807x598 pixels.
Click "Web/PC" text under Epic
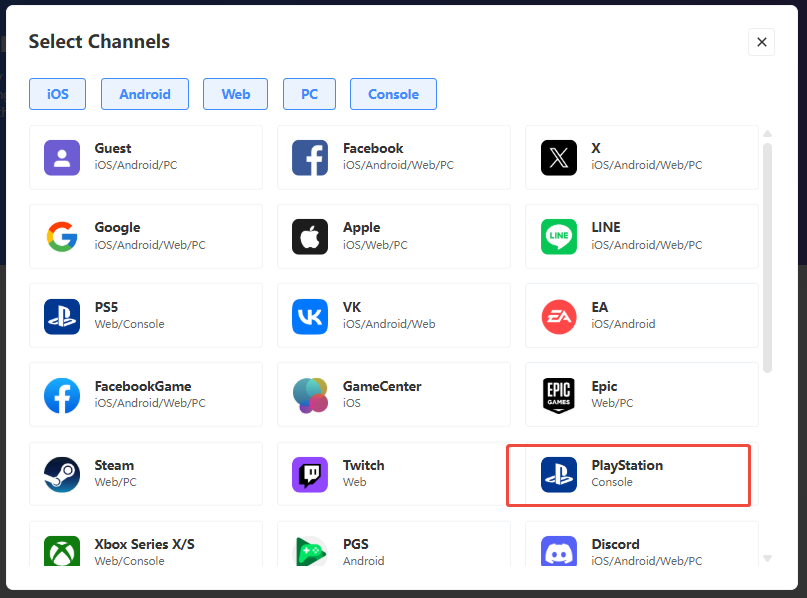[612, 403]
